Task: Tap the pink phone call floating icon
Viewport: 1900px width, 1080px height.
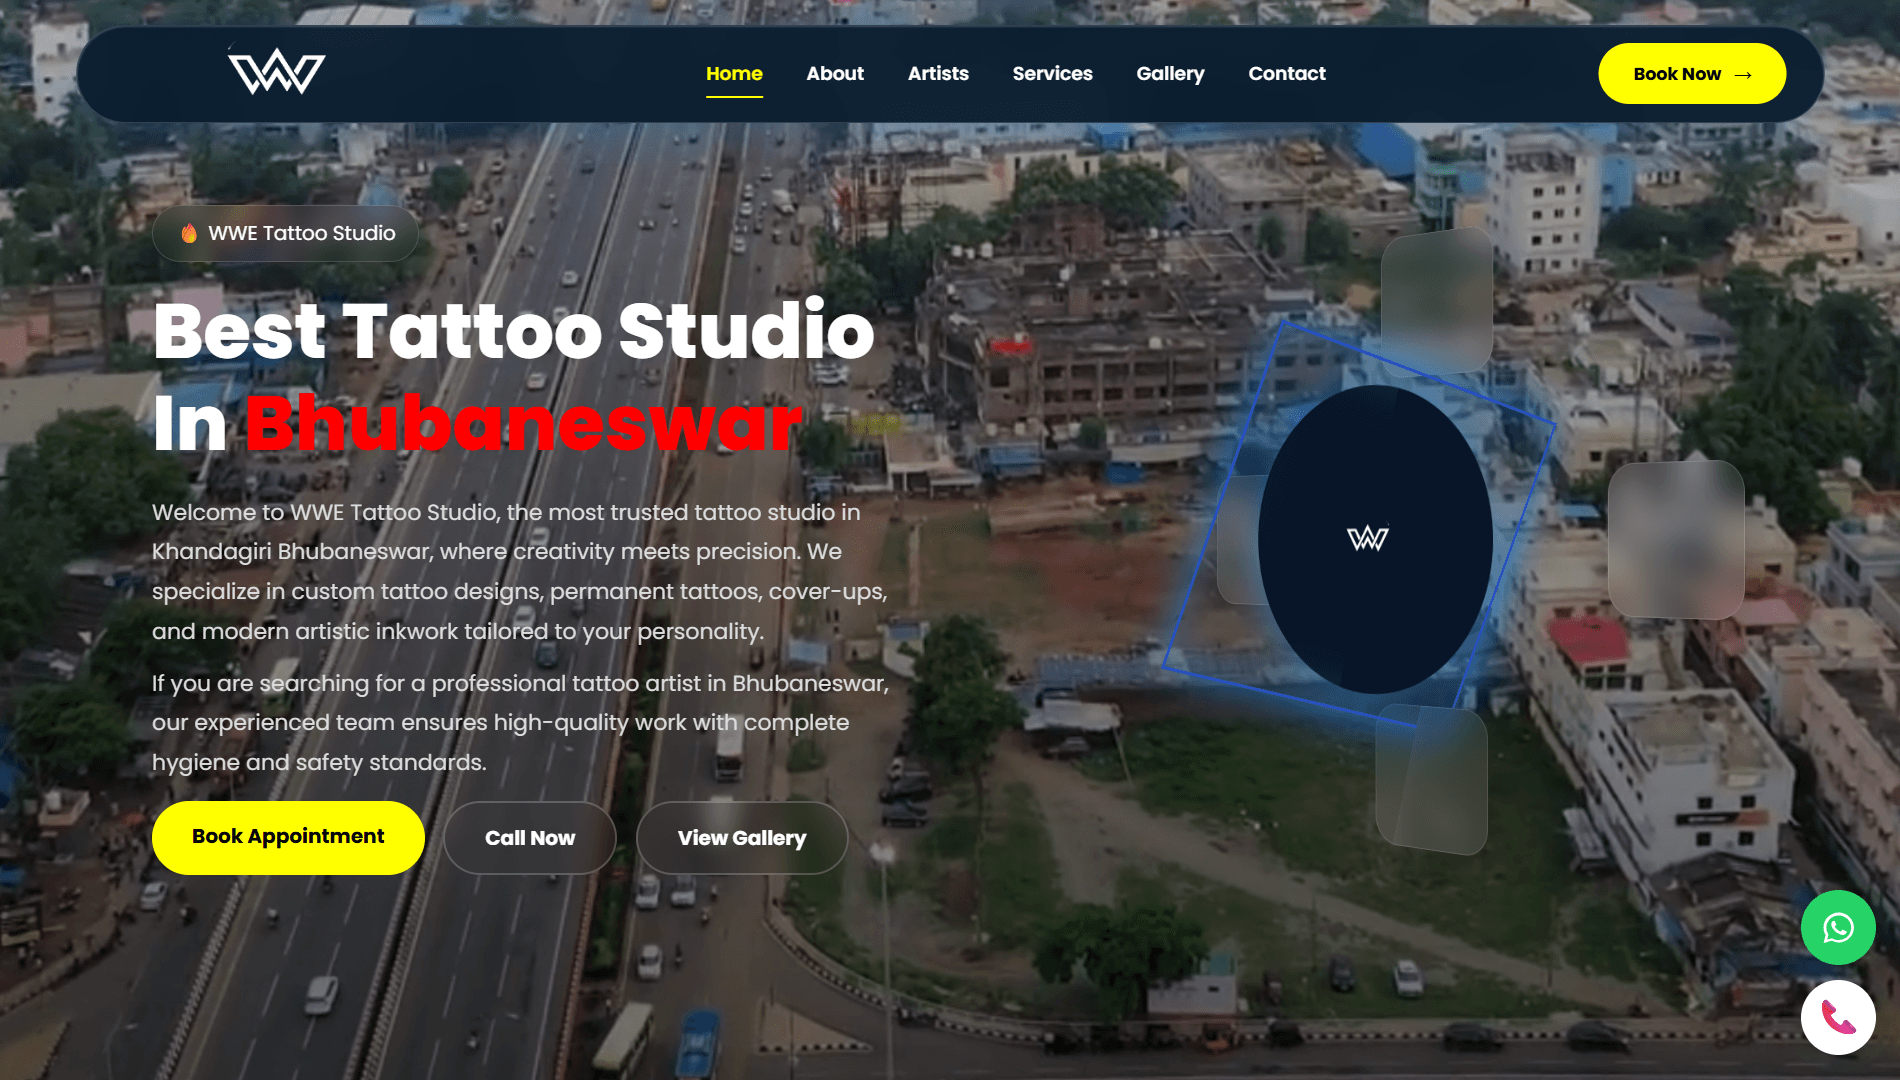Action: click(x=1838, y=1018)
